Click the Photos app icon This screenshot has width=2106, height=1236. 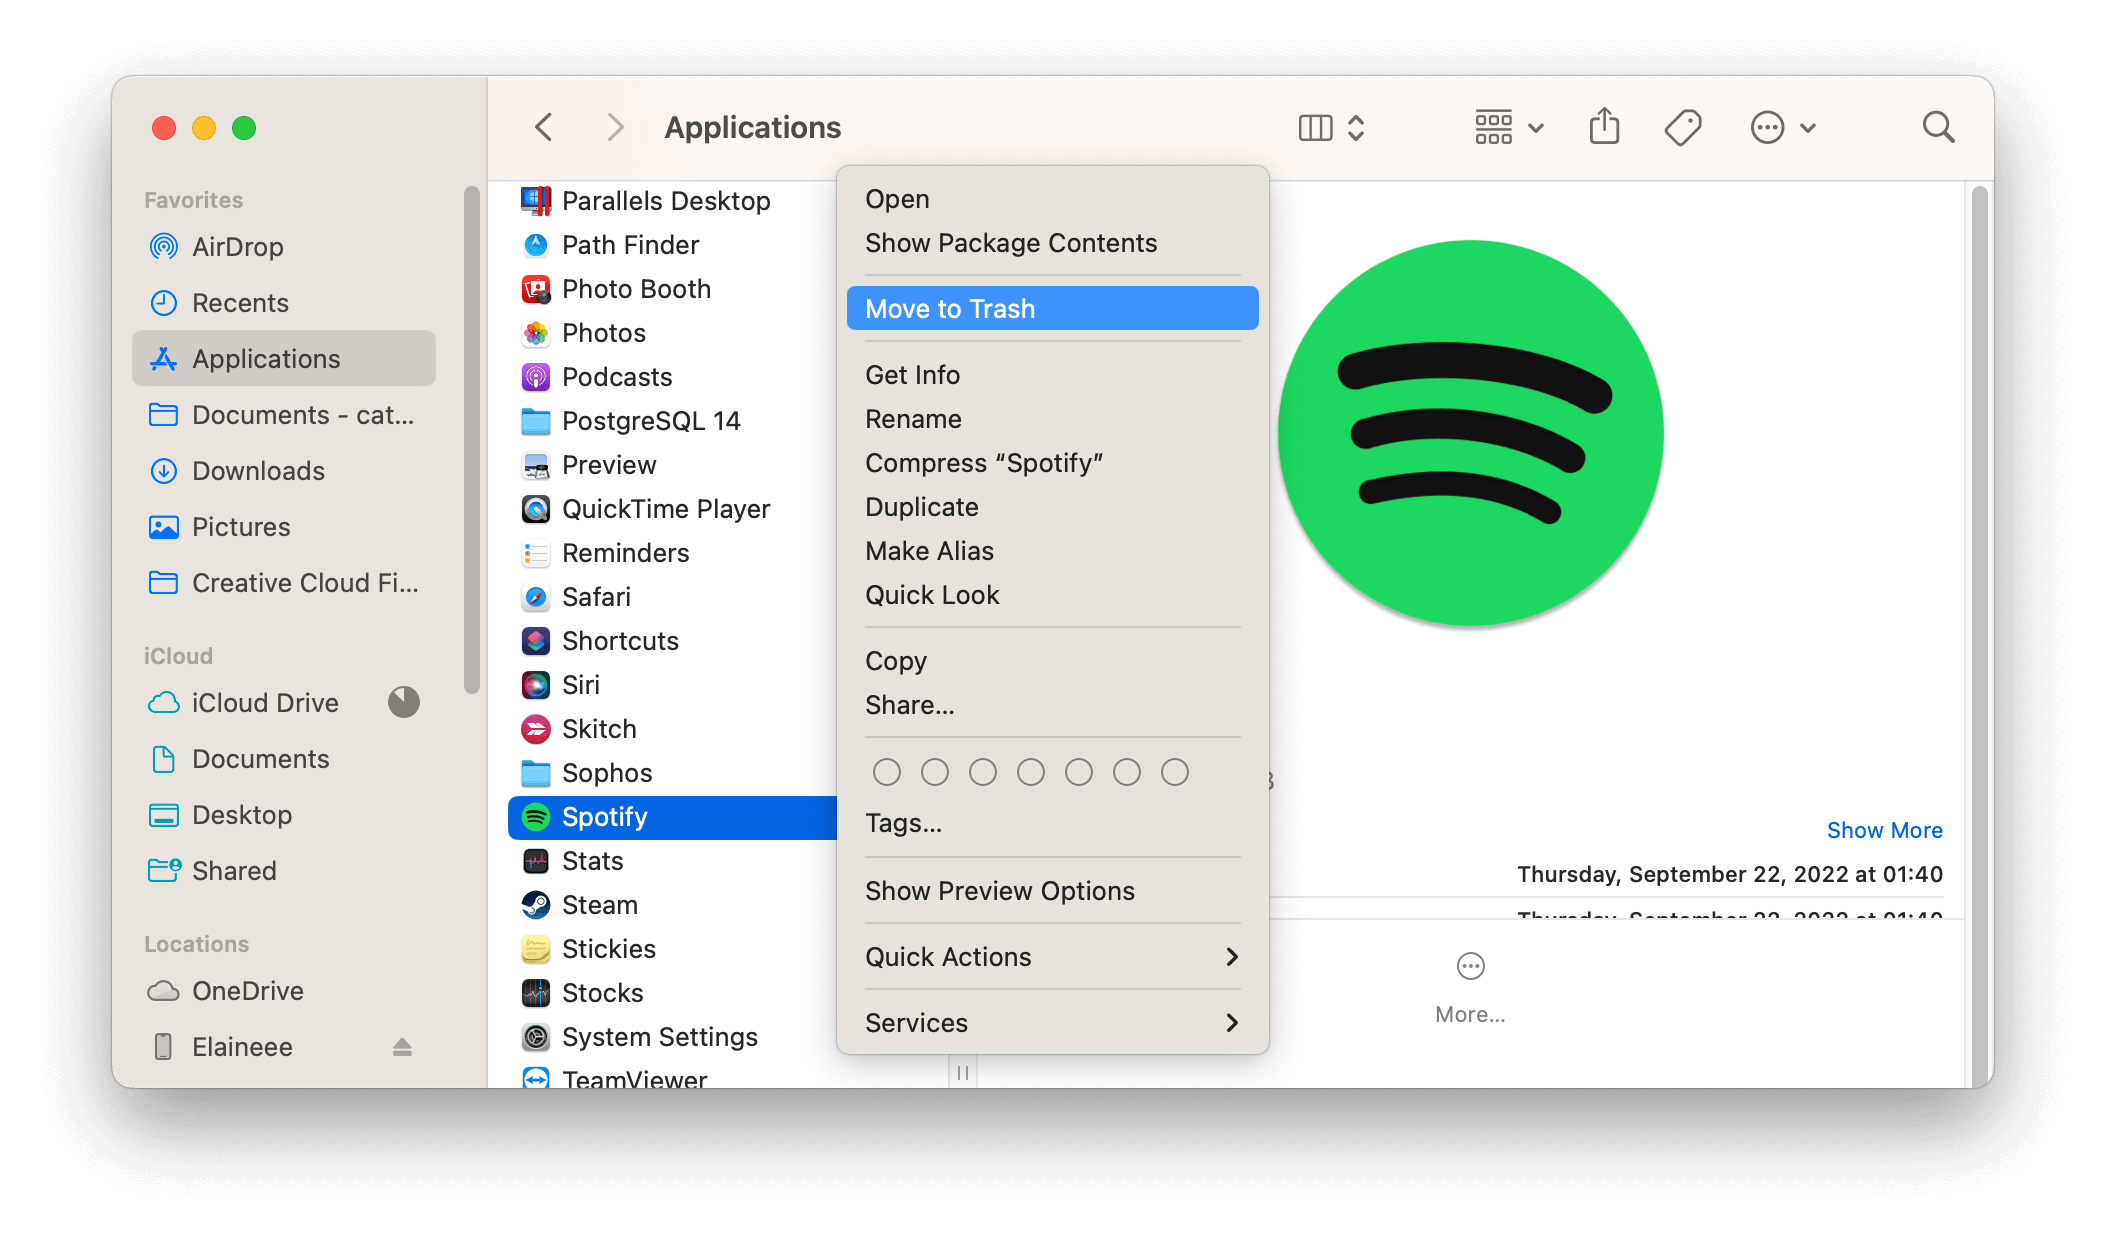[x=536, y=333]
